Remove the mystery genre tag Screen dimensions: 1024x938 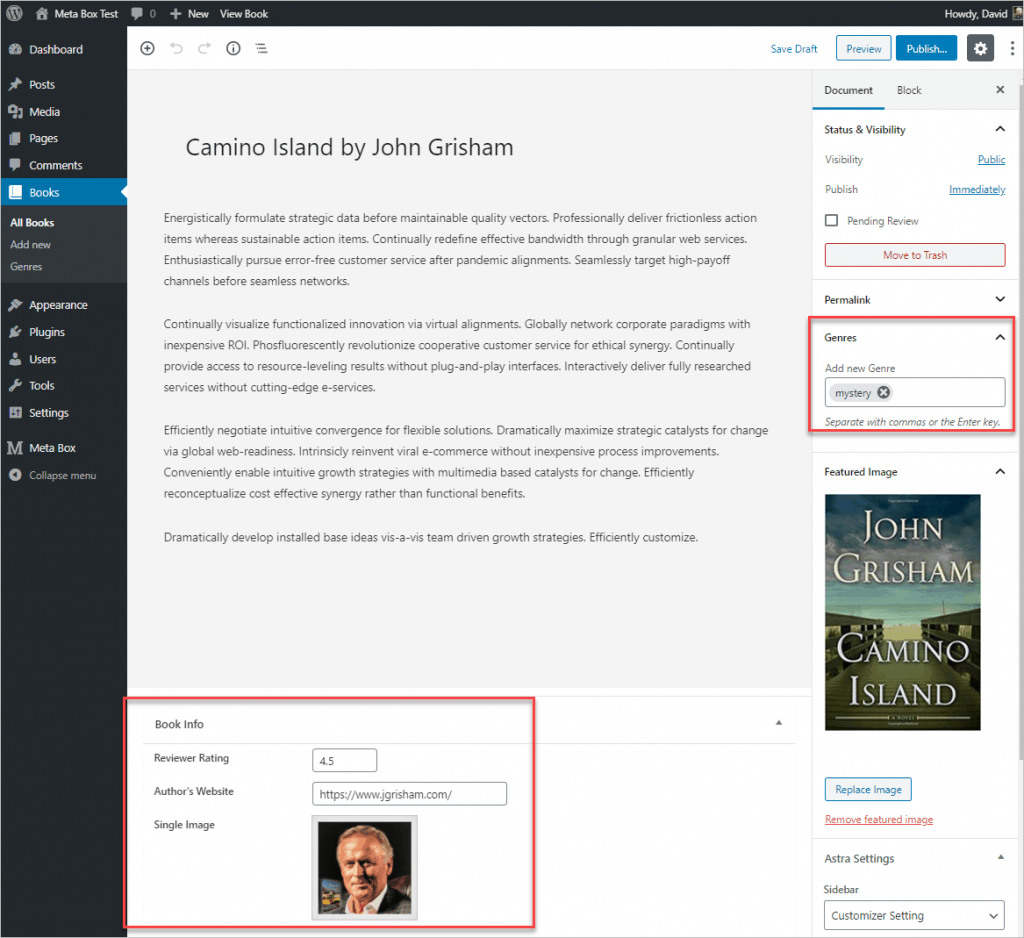click(x=883, y=393)
